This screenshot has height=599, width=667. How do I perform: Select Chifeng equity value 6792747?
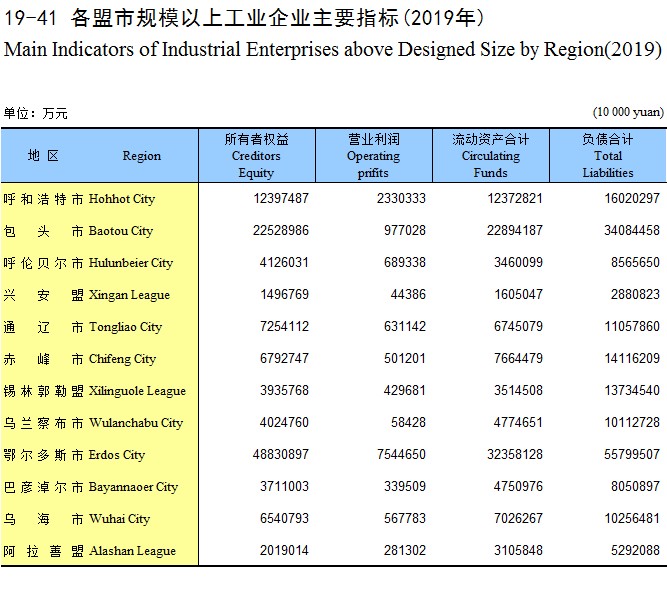(x=284, y=358)
